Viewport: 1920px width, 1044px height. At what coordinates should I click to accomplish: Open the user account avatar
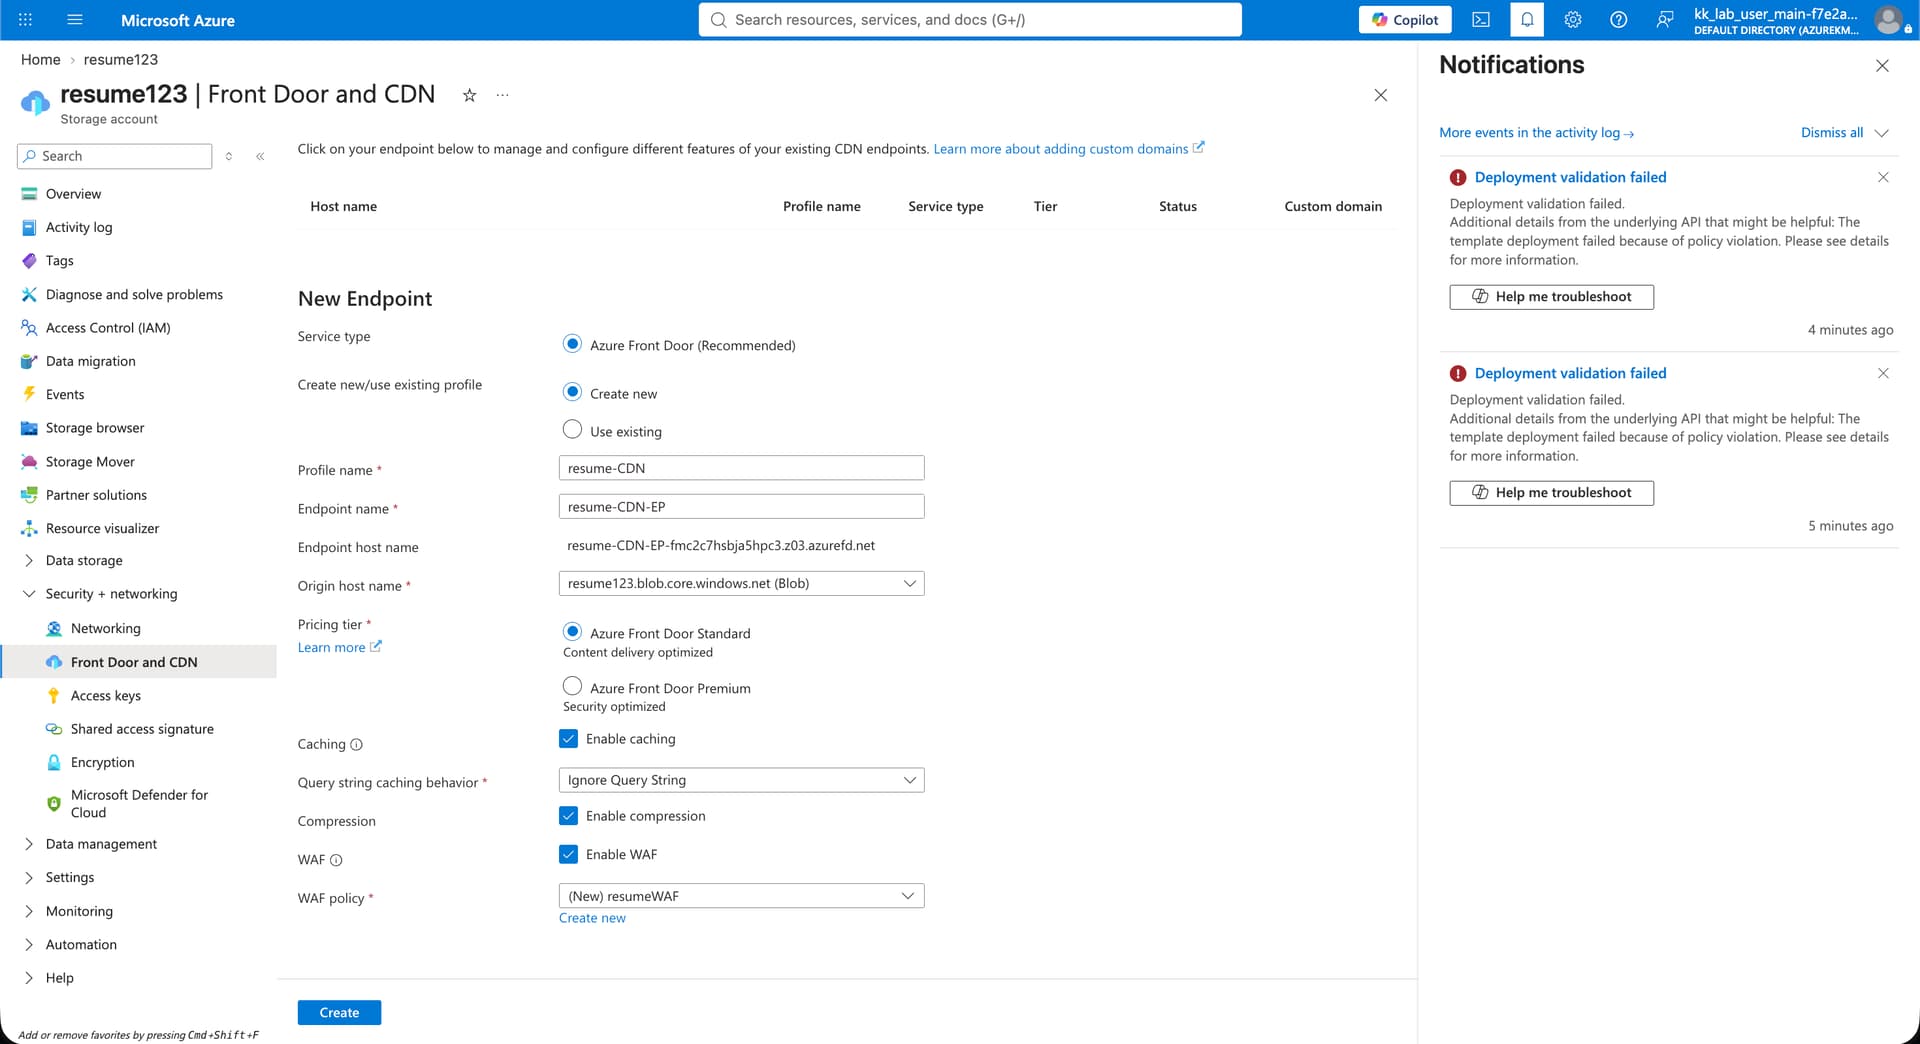(1888, 20)
